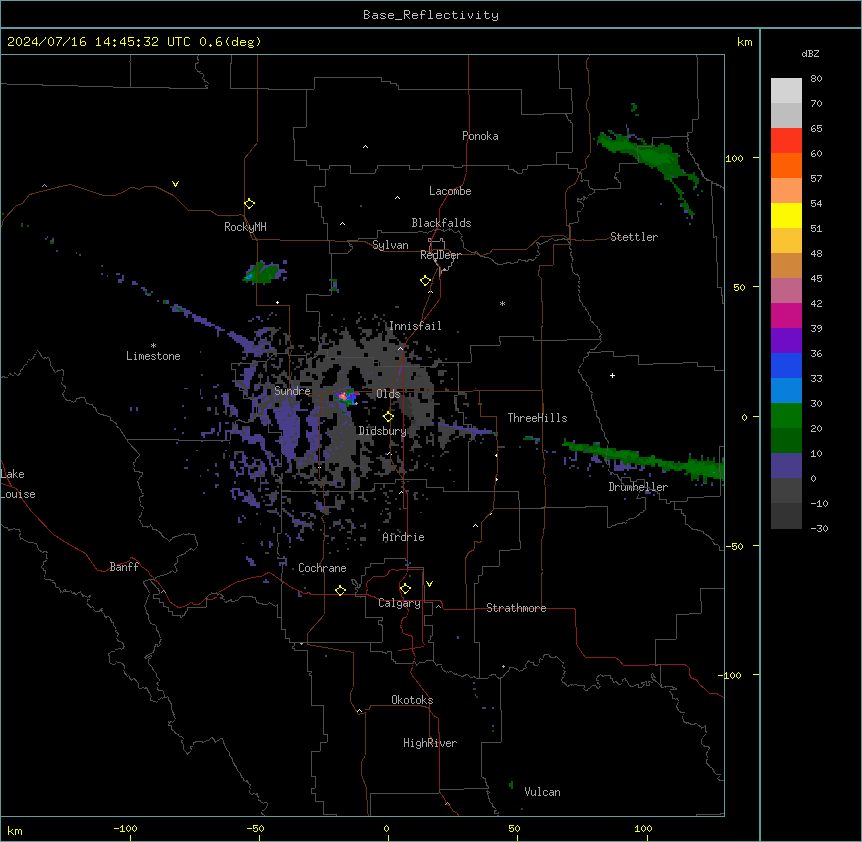Click the km unit label beside the timestamp
Image resolution: width=862 pixels, height=842 pixels.
pos(744,42)
